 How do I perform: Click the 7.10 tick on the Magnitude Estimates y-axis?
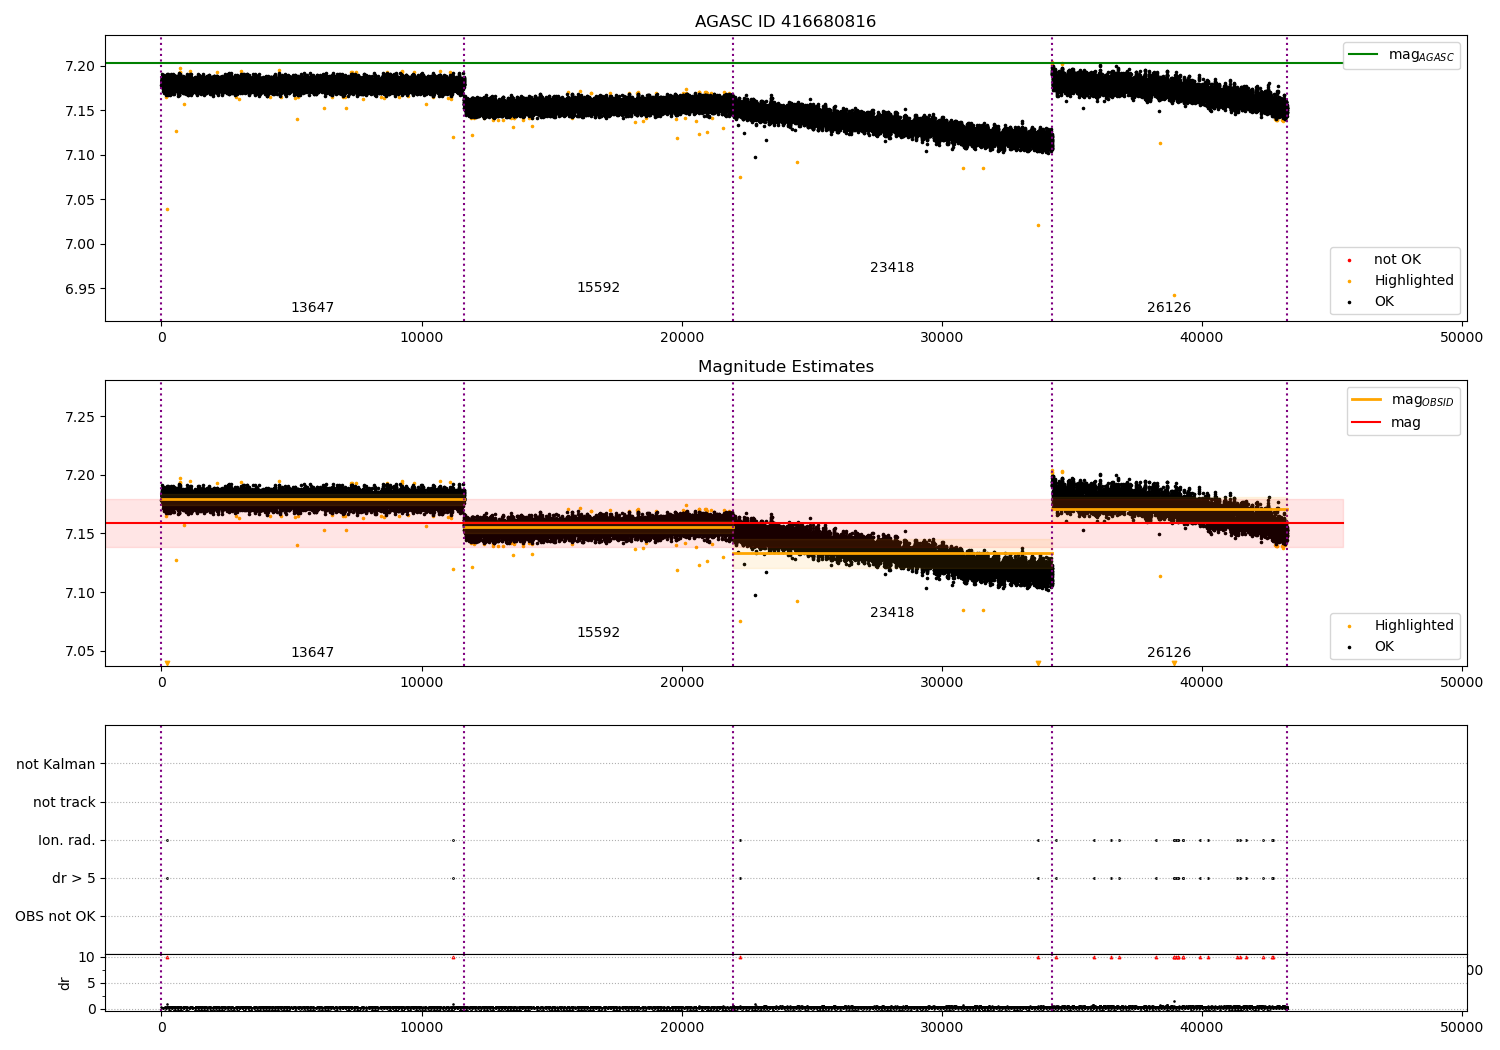pyautogui.click(x=79, y=594)
